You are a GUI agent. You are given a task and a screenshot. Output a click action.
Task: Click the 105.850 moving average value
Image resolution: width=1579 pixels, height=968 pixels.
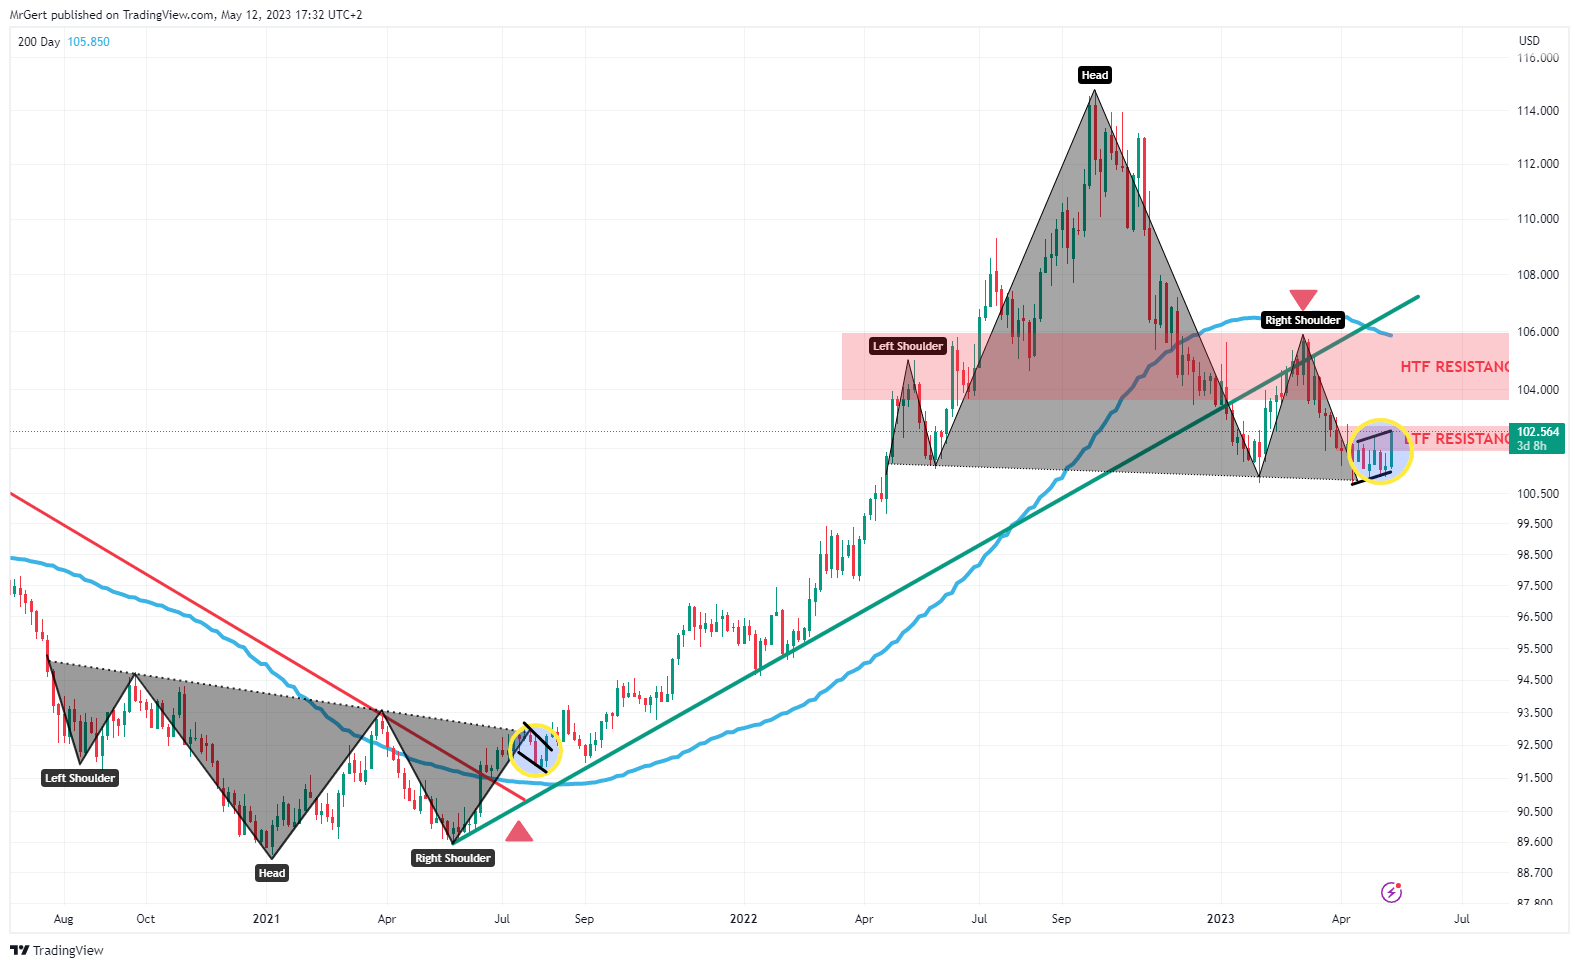point(89,42)
